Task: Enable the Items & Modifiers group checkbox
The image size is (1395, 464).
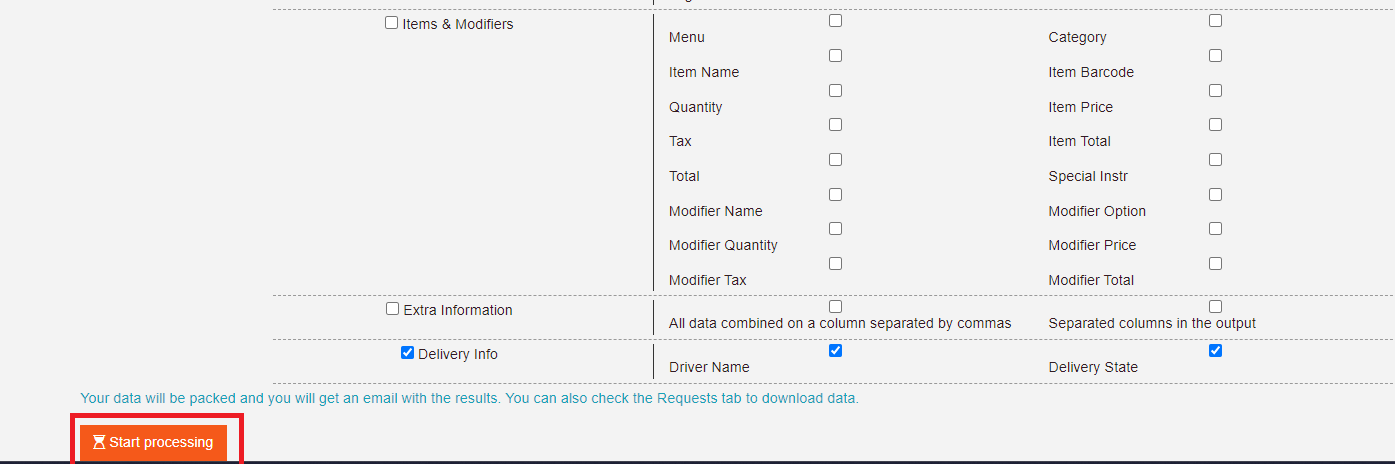Action: point(391,22)
